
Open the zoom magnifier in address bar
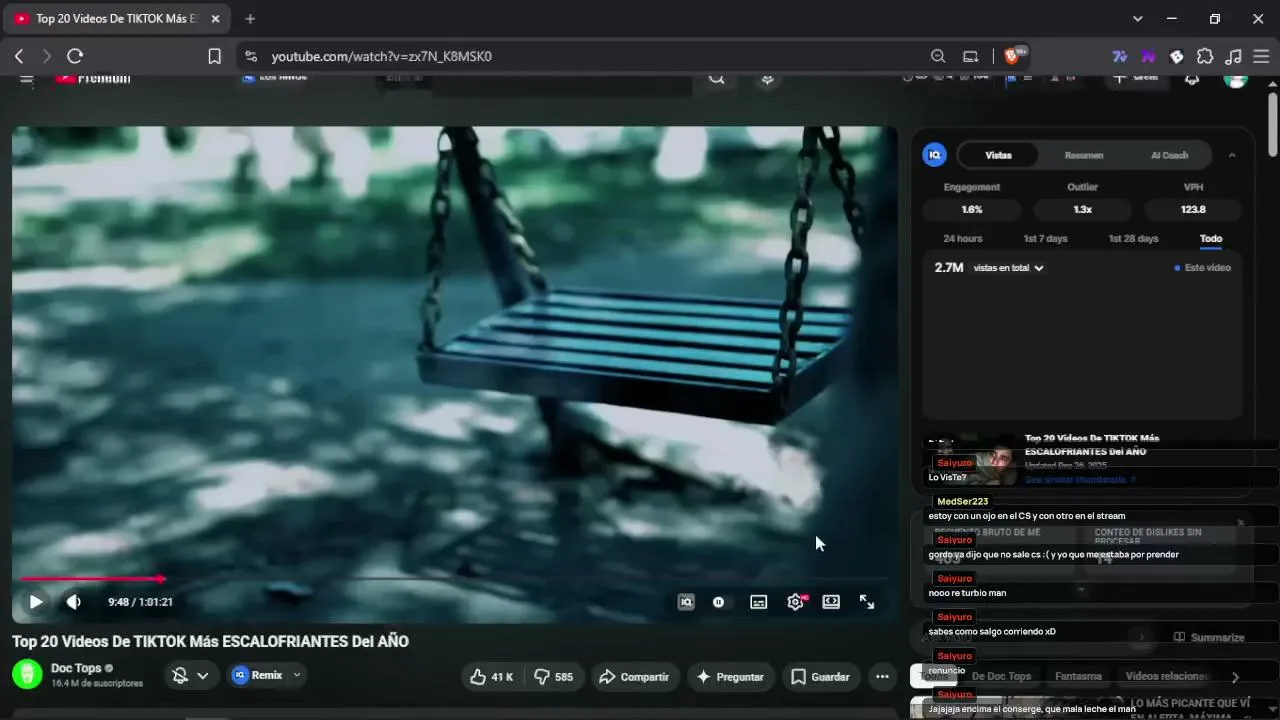[x=938, y=56]
